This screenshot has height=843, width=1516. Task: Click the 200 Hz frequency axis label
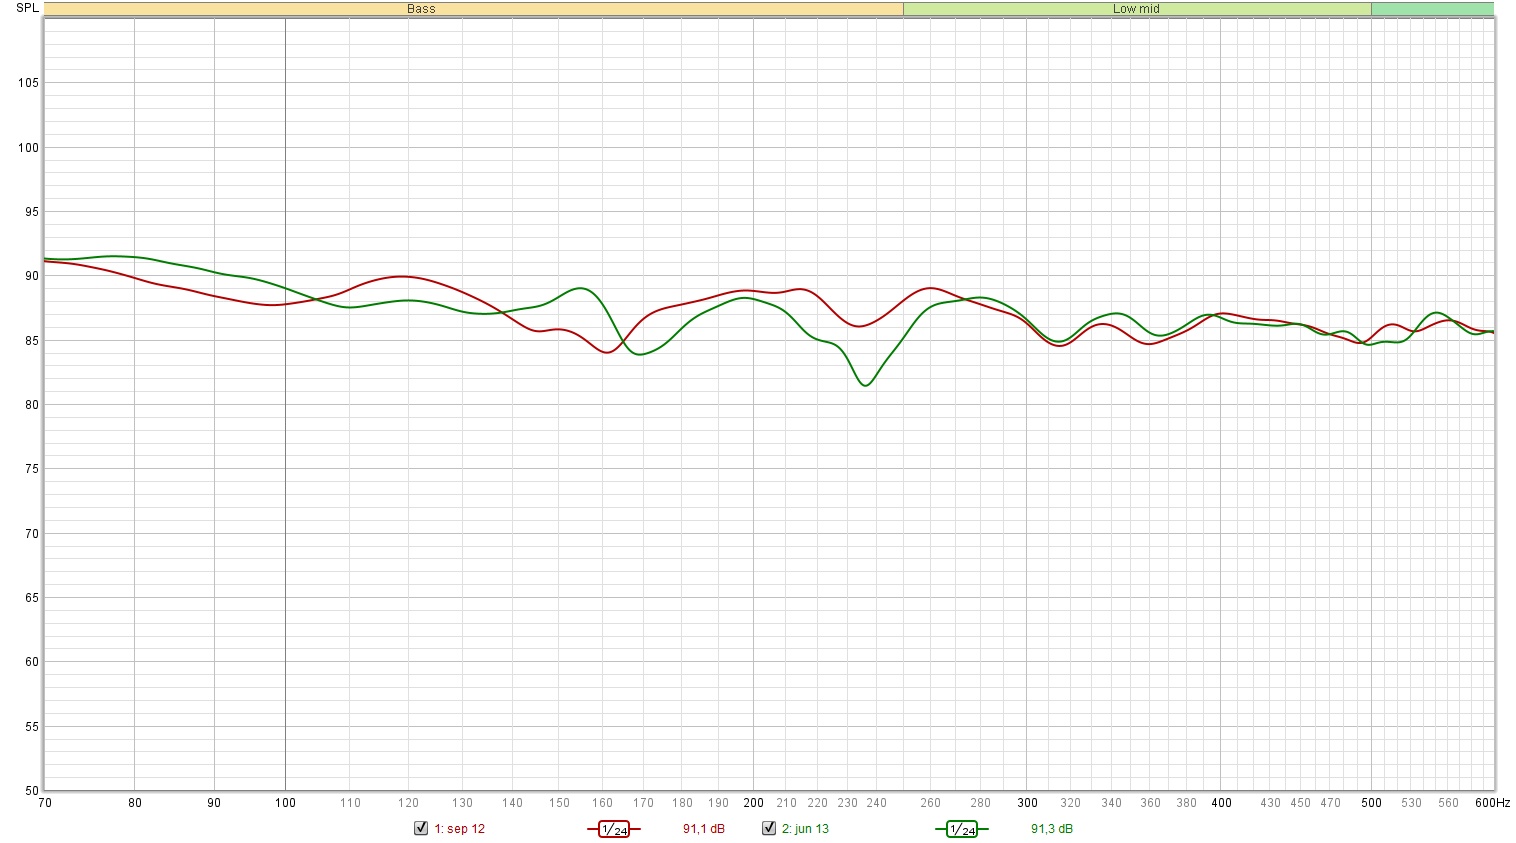754,803
